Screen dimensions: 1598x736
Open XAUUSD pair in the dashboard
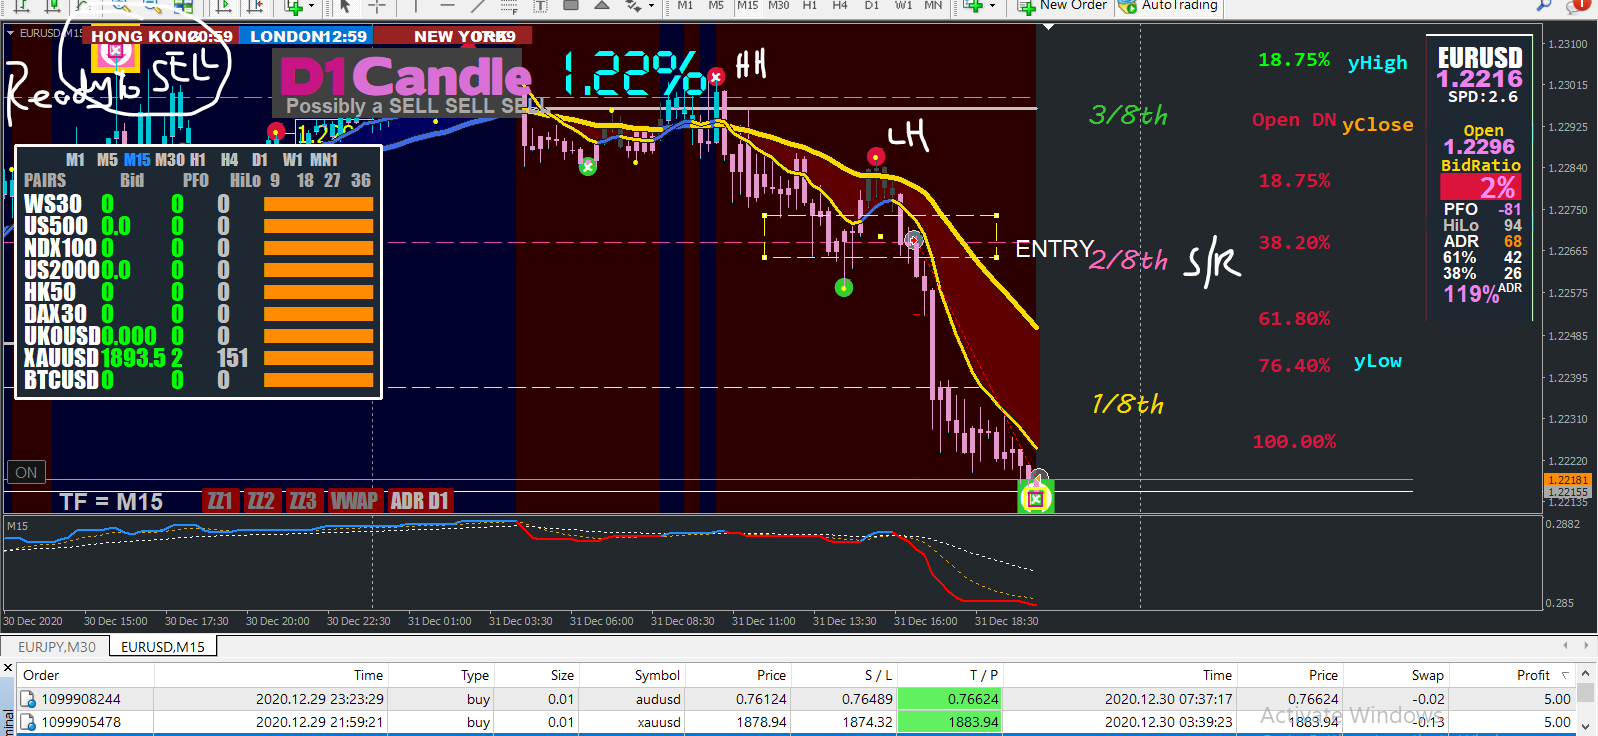(x=61, y=358)
